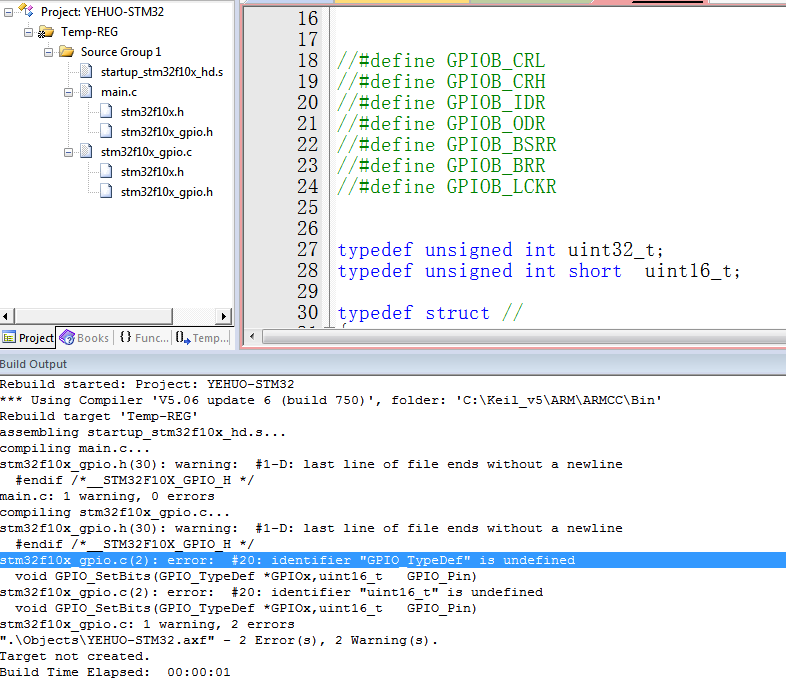Click the Books tab icon
Image resolution: width=786 pixels, height=693 pixels.
(68, 338)
